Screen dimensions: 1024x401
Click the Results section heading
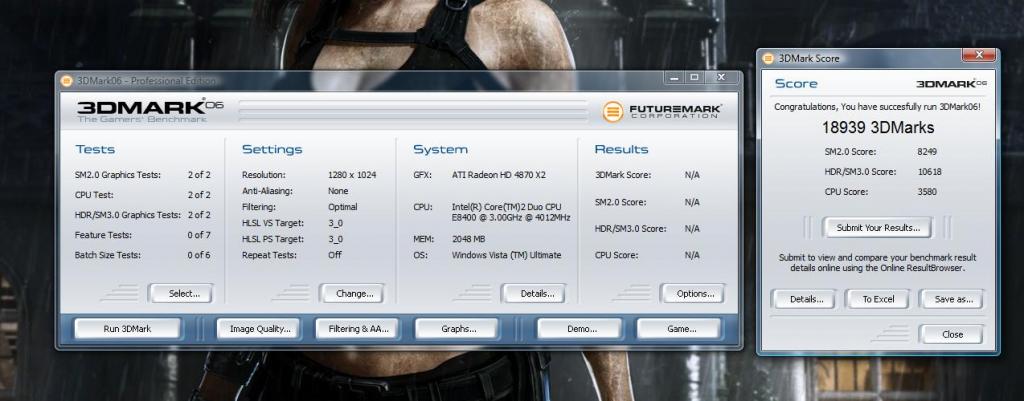click(621, 150)
